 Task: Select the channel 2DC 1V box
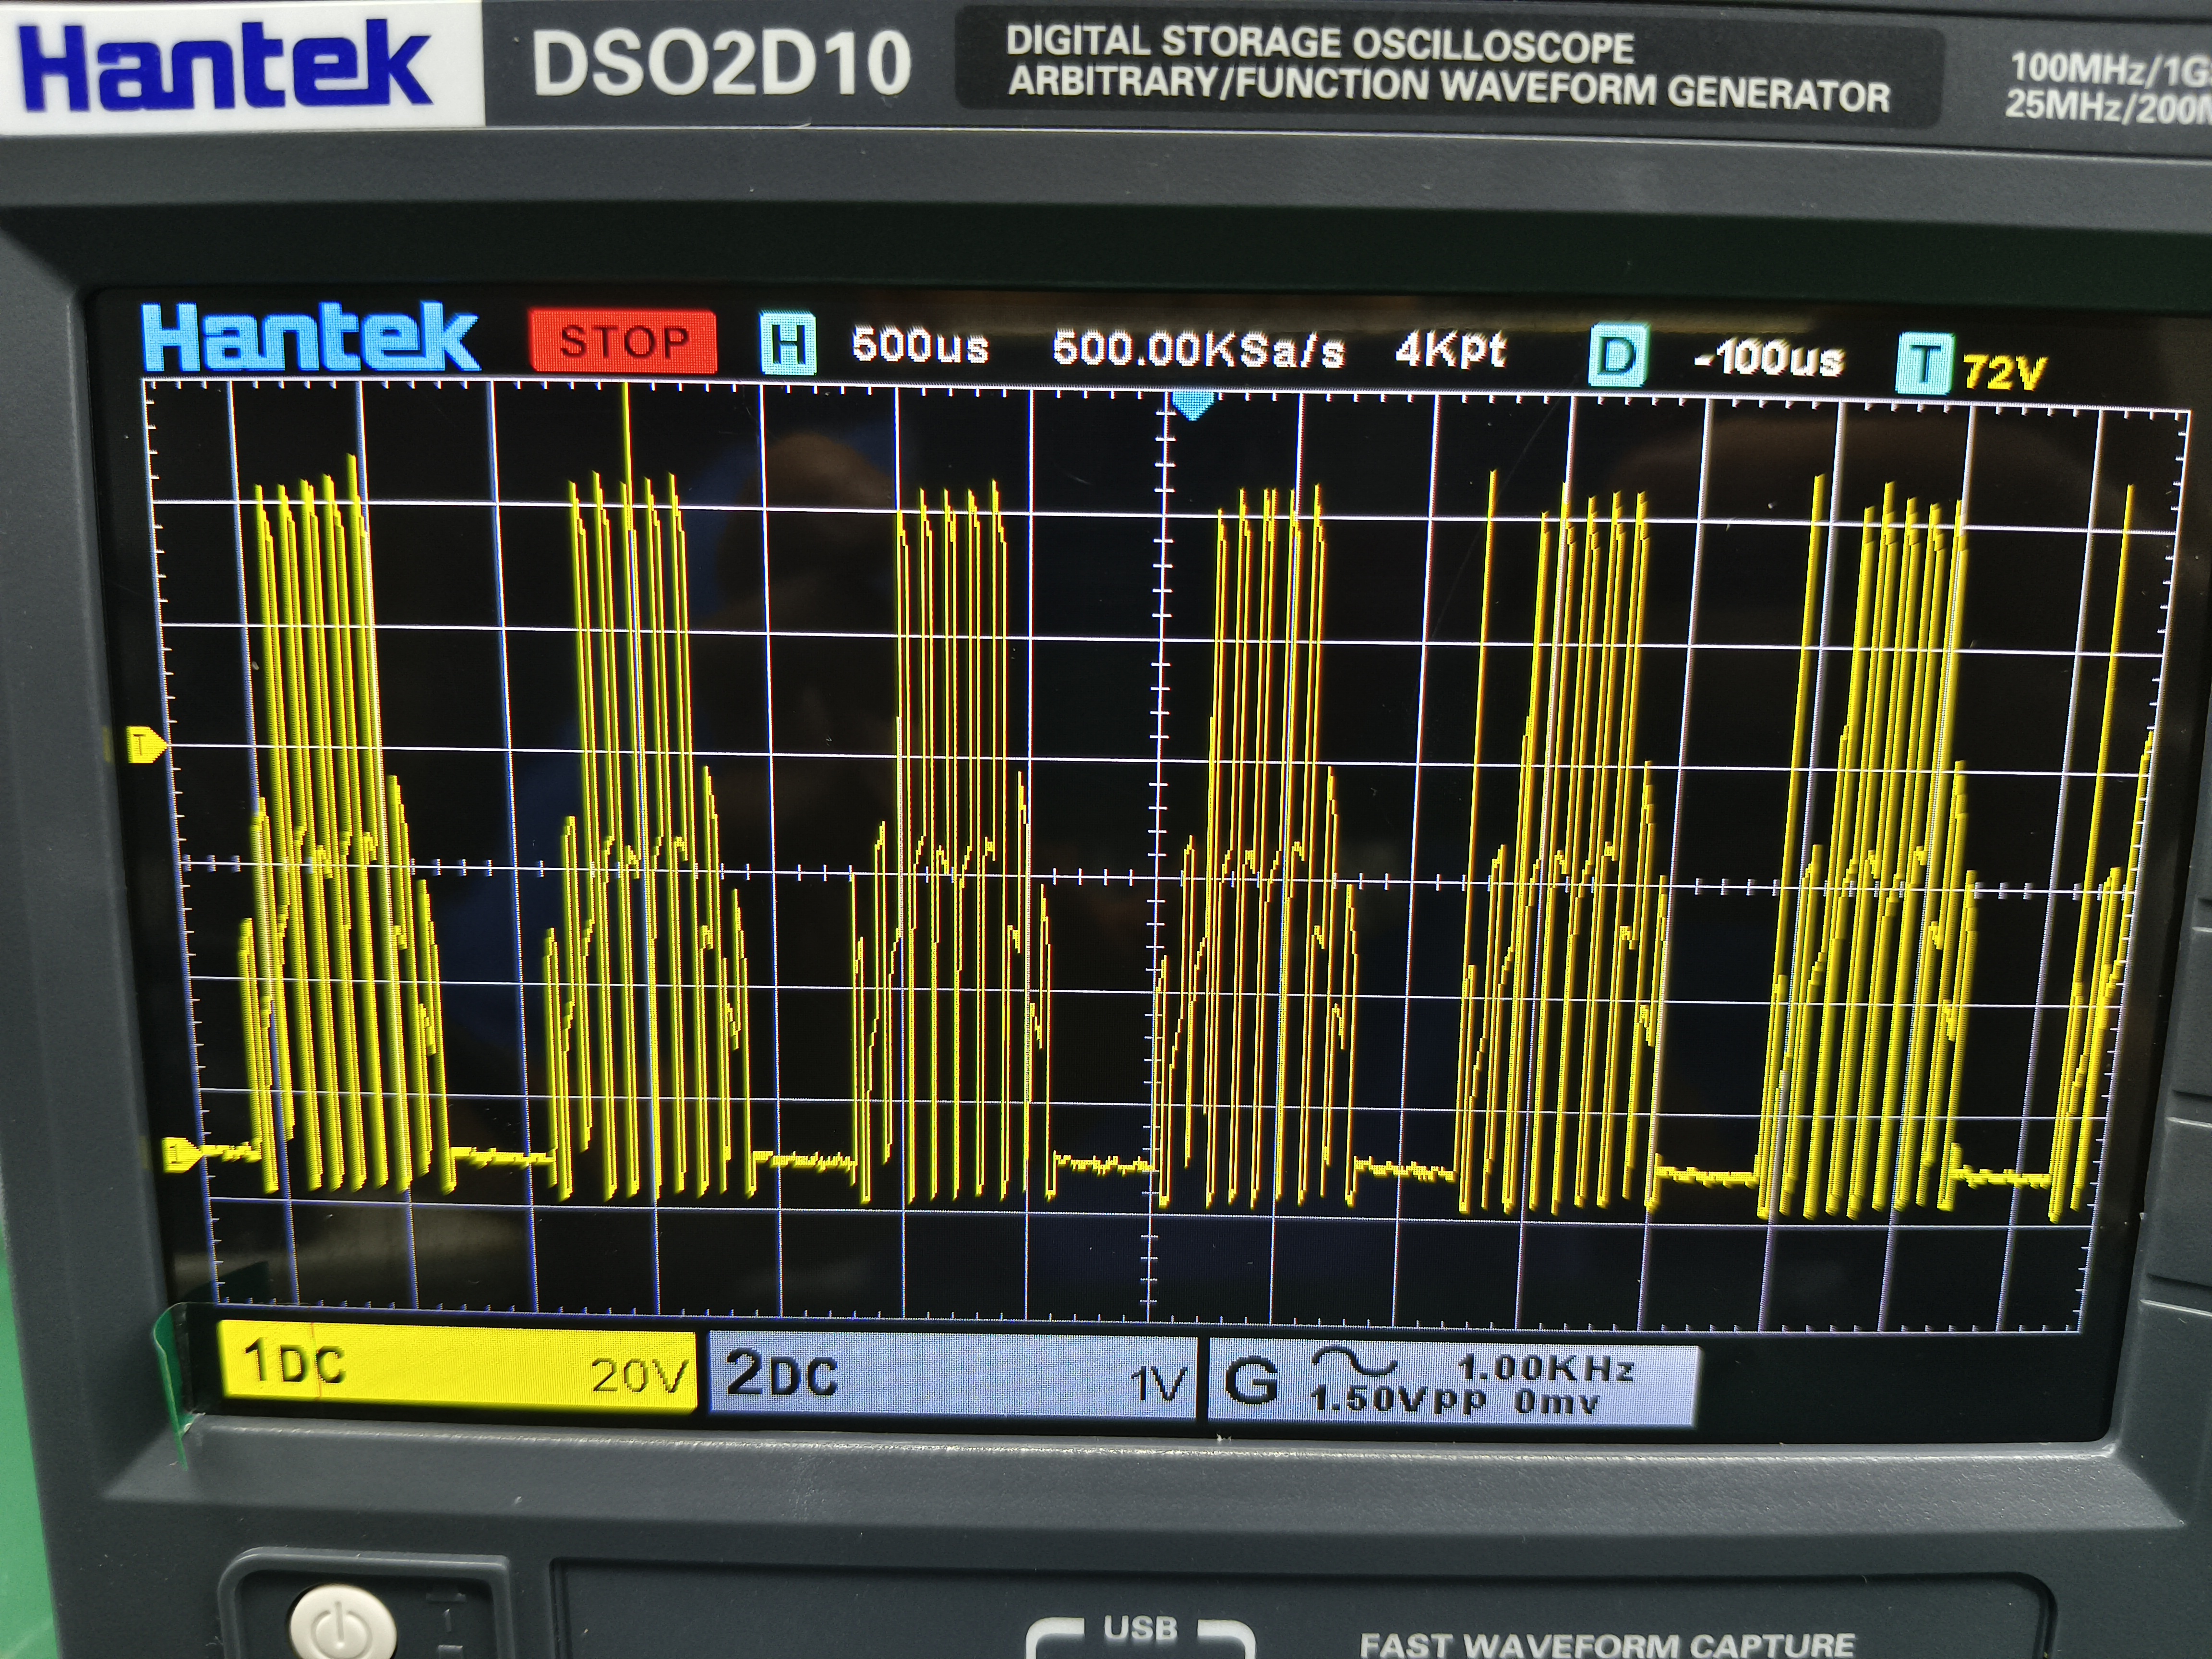[x=953, y=1375]
